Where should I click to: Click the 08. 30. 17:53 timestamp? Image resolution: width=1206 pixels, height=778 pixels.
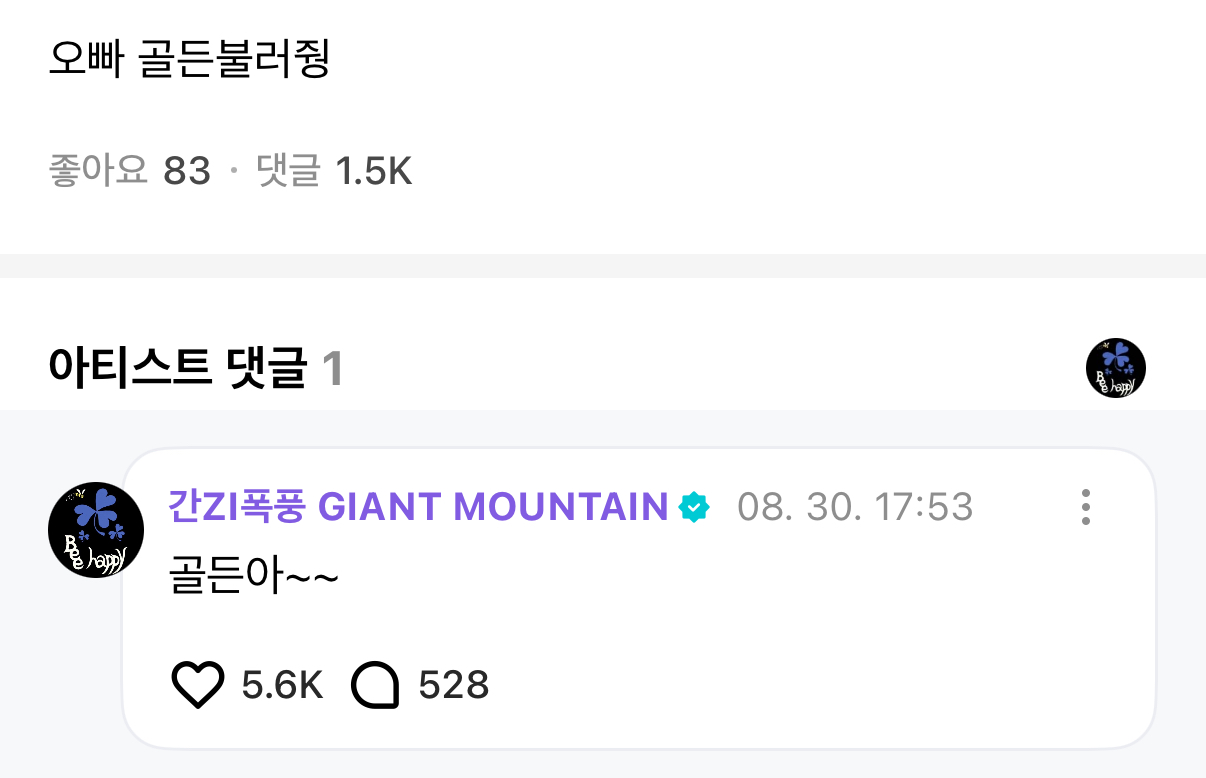pos(855,507)
